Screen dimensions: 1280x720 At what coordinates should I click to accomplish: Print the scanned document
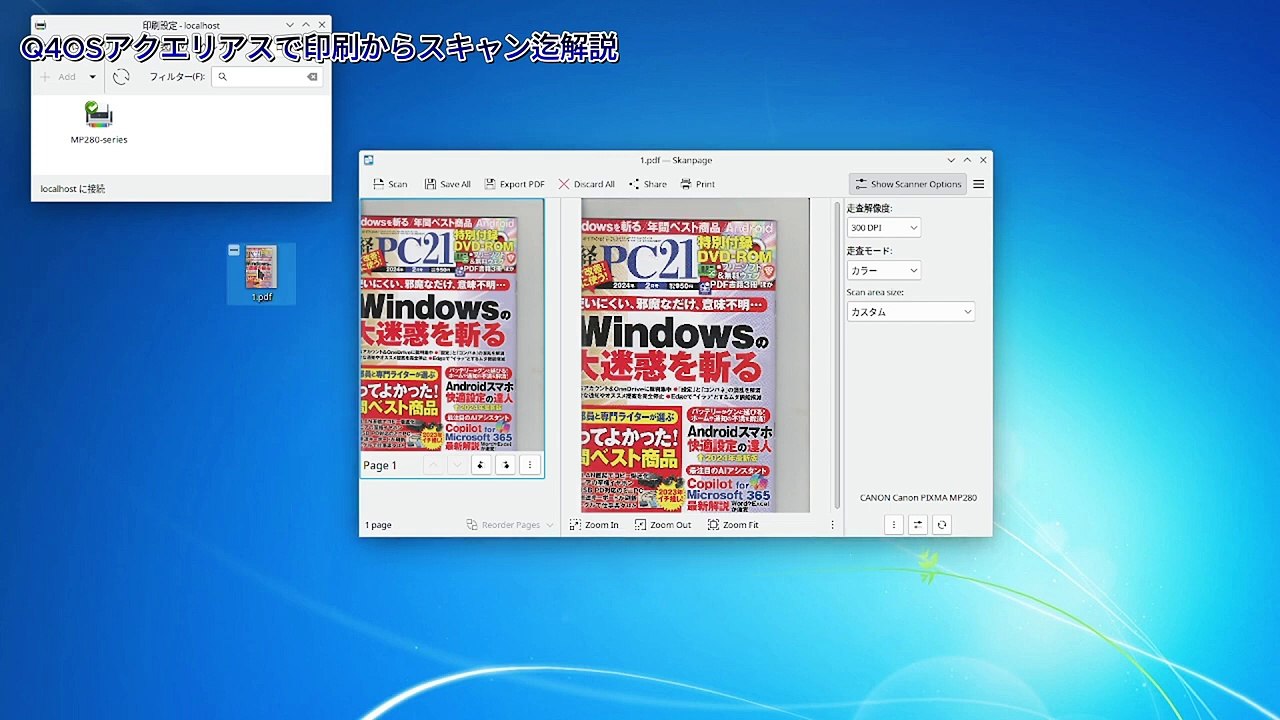click(697, 184)
